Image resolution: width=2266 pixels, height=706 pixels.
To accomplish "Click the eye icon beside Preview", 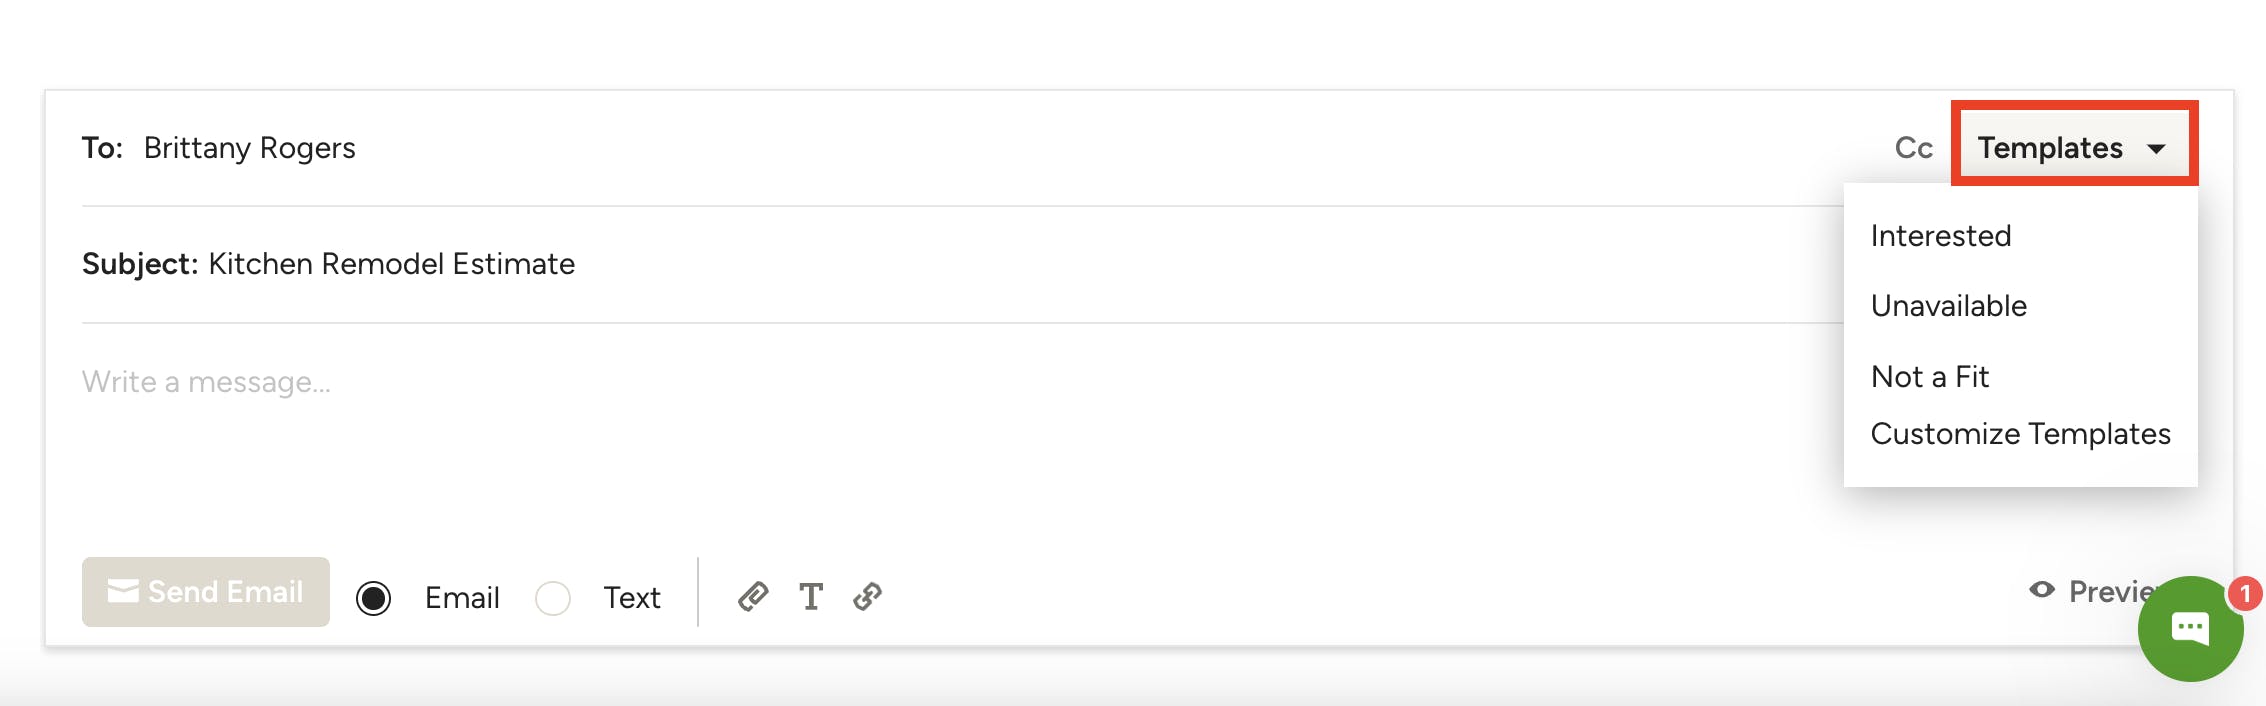I will [x=2042, y=590].
